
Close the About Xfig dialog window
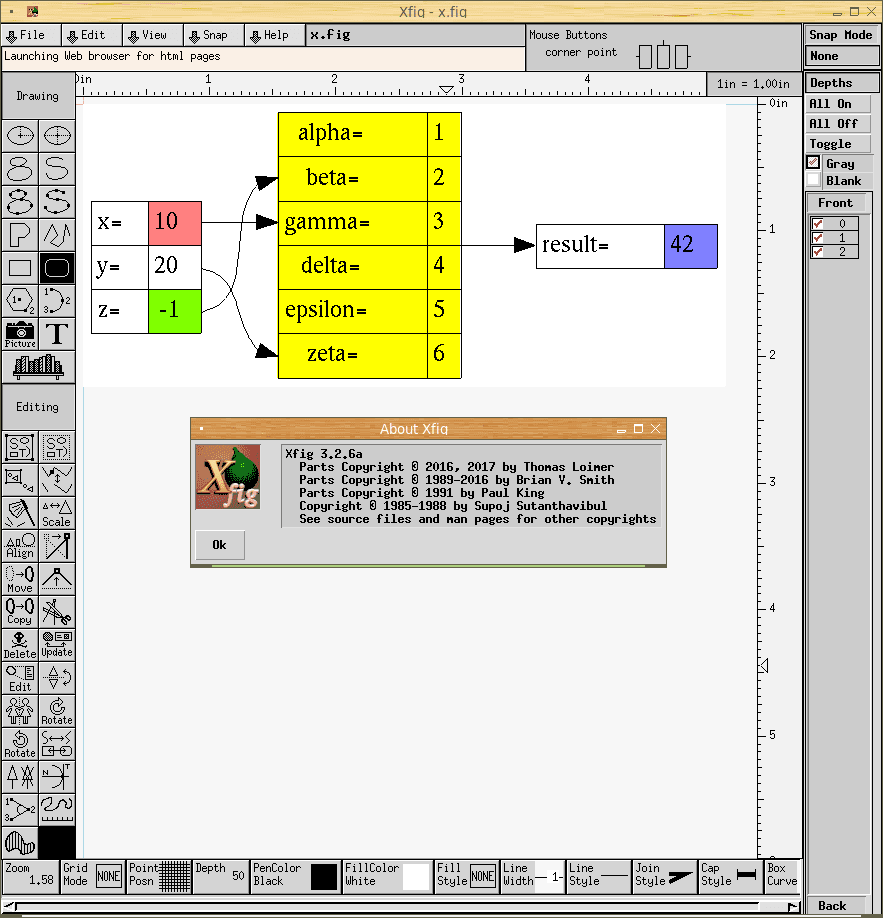(656, 429)
